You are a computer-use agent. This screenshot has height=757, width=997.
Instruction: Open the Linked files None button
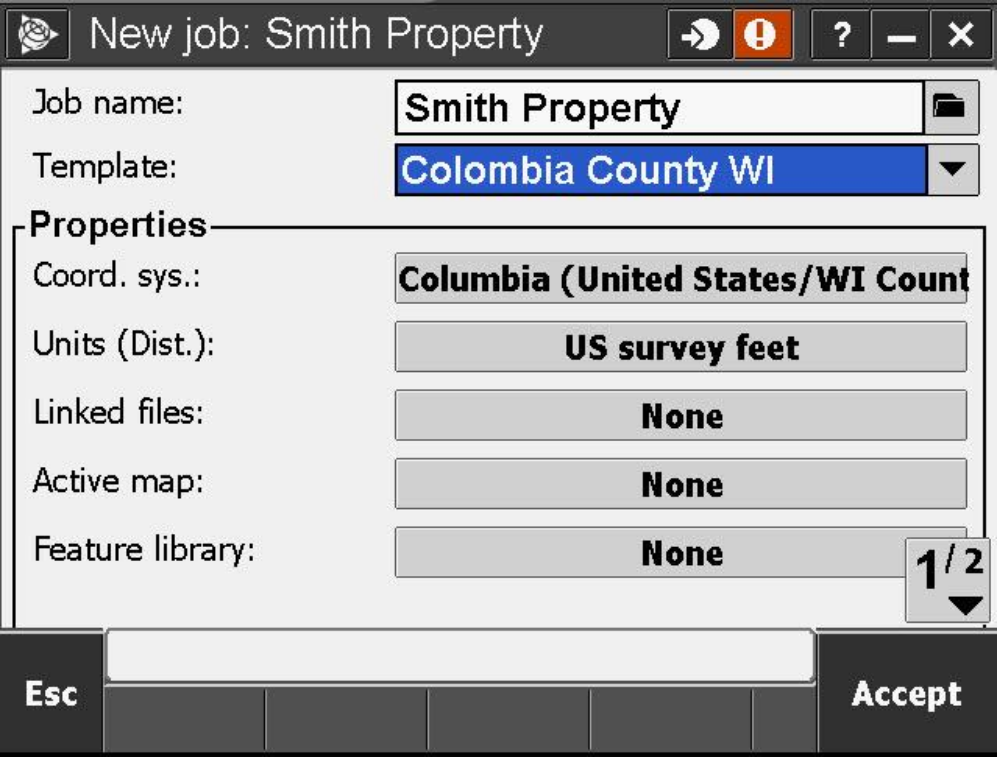681,416
